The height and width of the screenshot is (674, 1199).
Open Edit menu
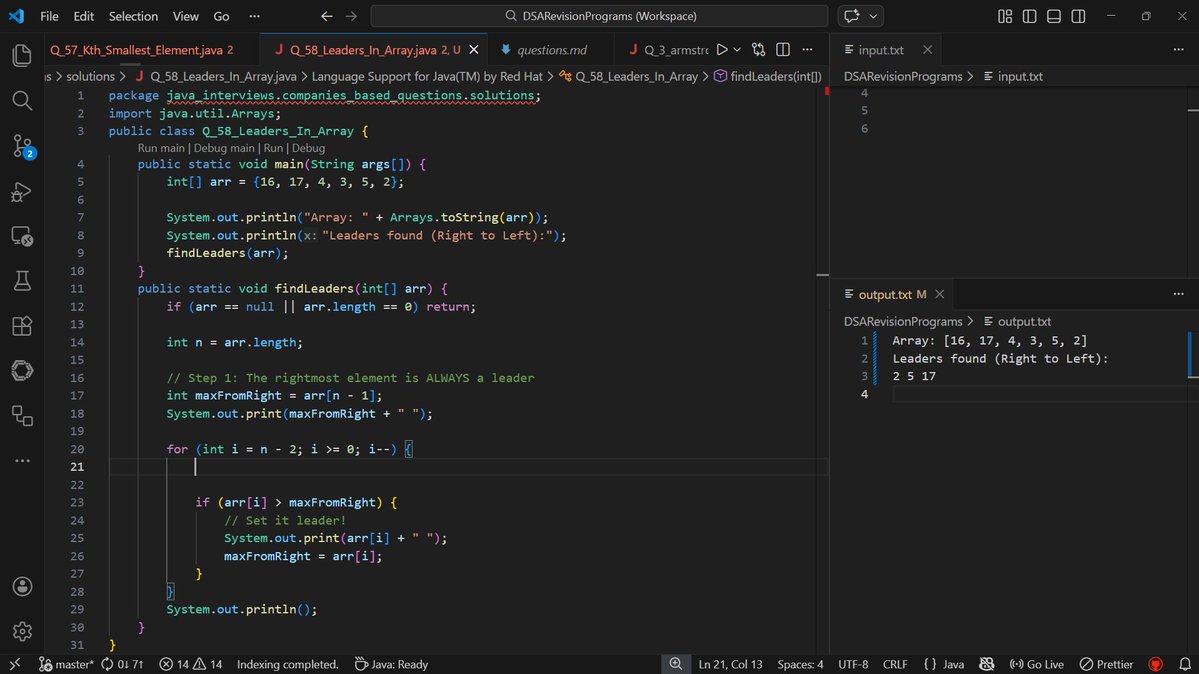(83, 16)
